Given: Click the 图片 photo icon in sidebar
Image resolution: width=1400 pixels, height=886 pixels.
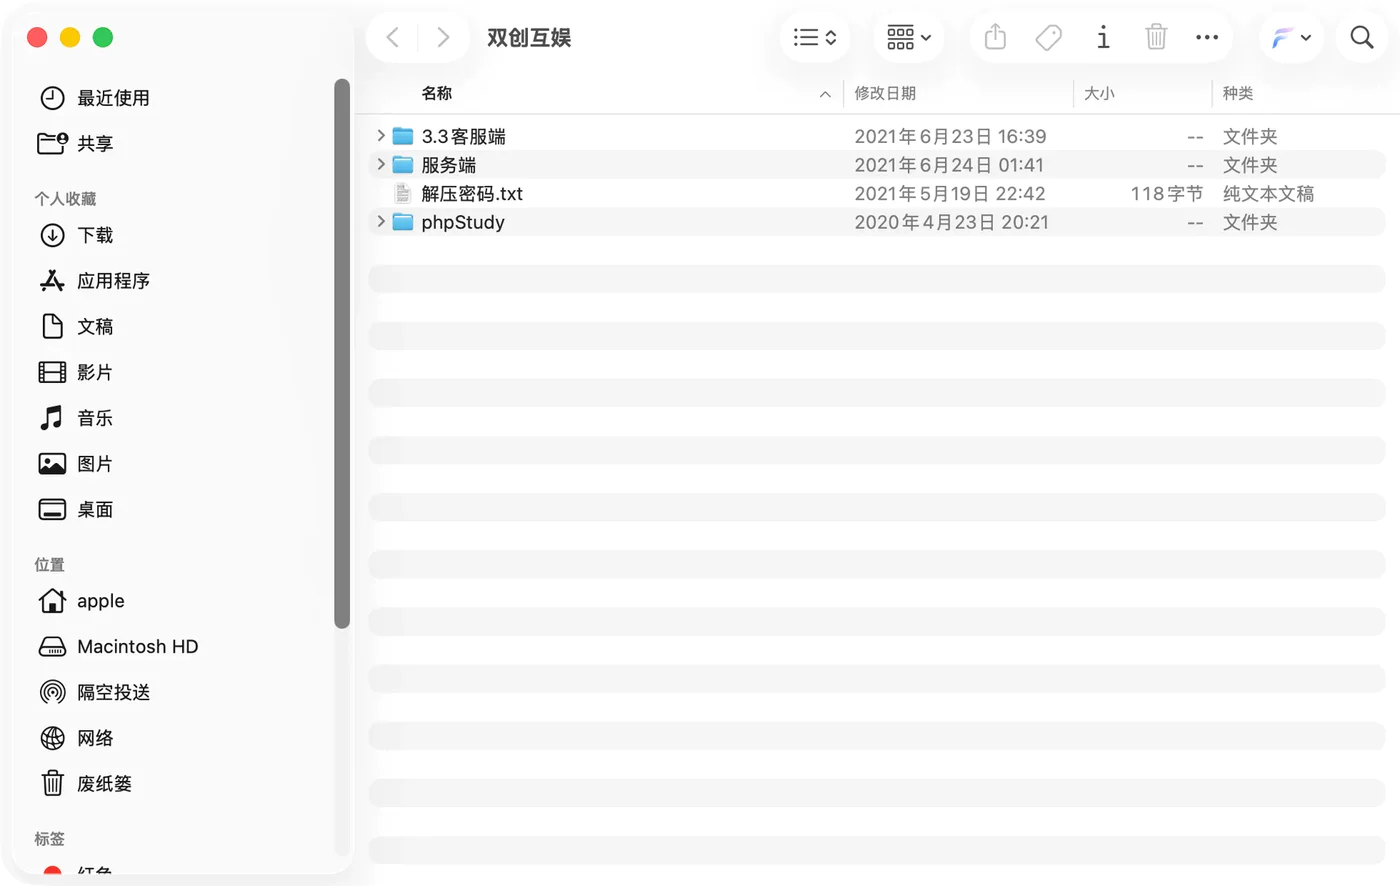Looking at the screenshot, I should click(52, 464).
